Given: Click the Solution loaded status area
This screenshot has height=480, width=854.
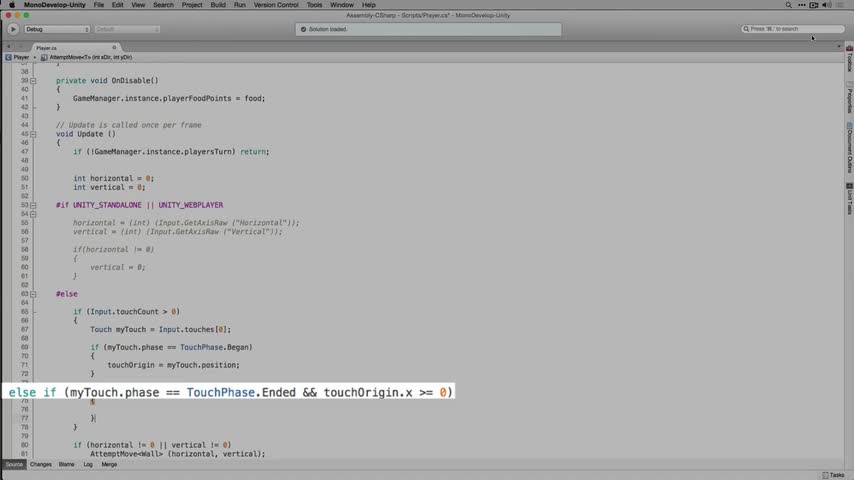Looking at the screenshot, I should (428, 29).
